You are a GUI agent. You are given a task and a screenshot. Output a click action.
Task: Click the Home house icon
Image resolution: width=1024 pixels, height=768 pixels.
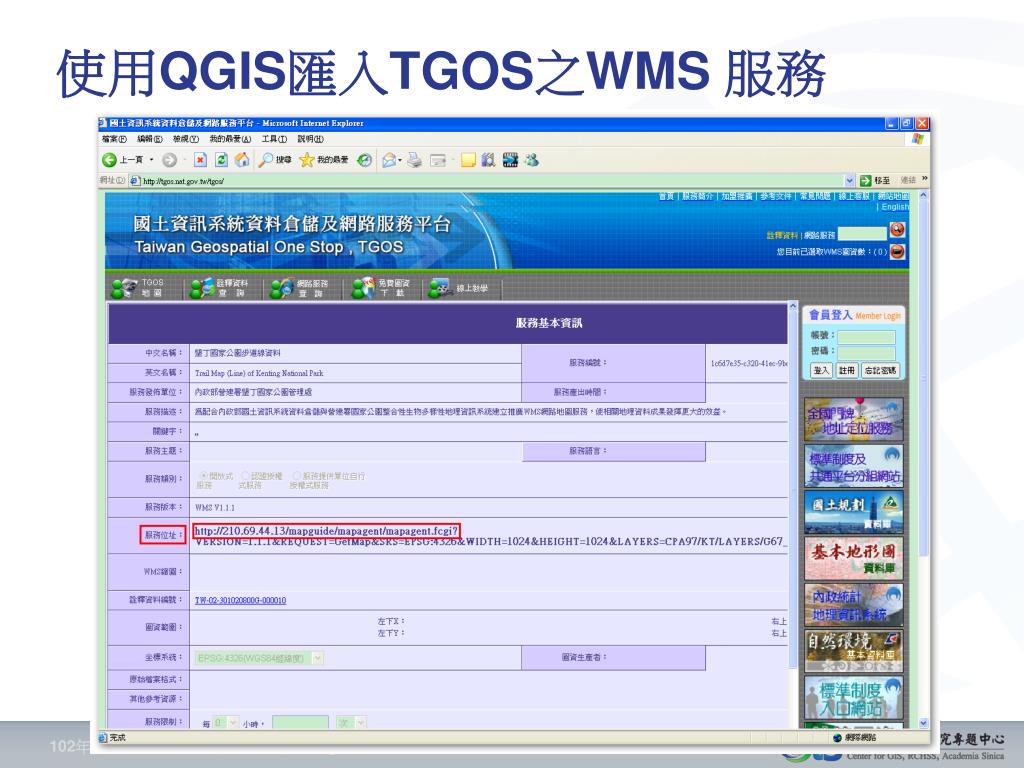coord(242,160)
